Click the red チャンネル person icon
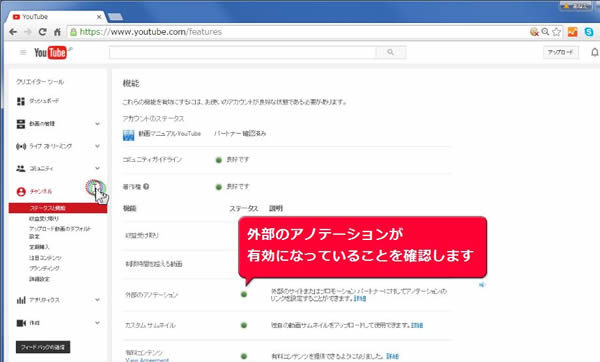The width and height of the screenshot is (600, 362). click(x=21, y=191)
